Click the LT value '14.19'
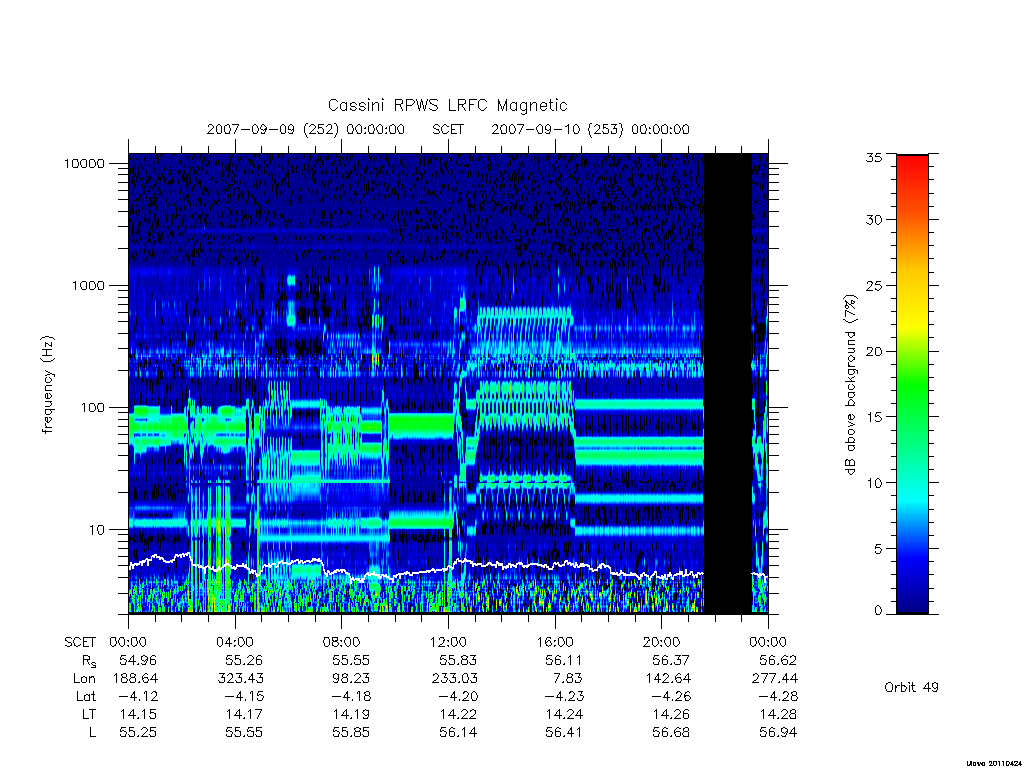1024x768 pixels. pos(351,714)
